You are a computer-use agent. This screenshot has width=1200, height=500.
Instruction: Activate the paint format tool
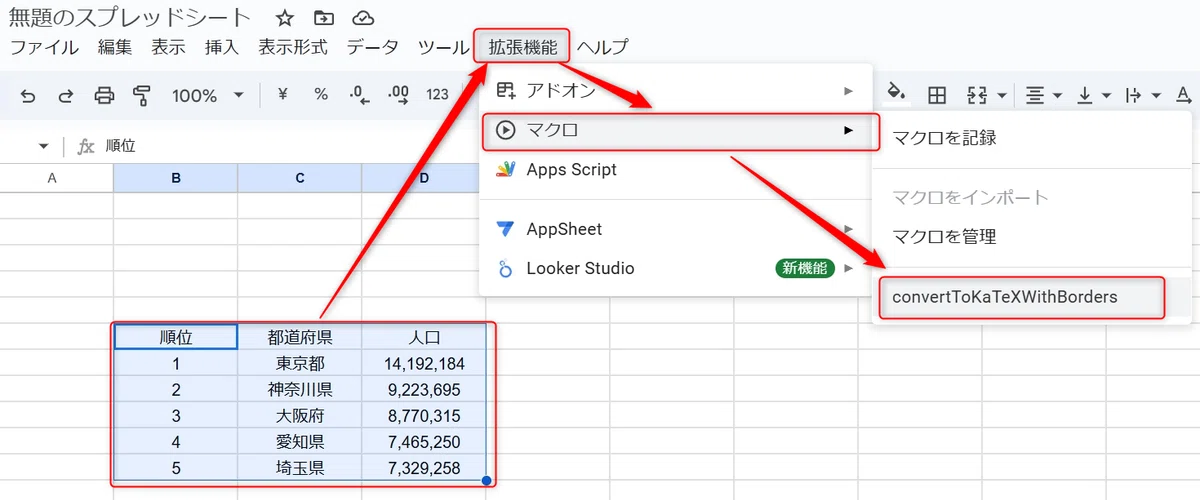pos(141,95)
